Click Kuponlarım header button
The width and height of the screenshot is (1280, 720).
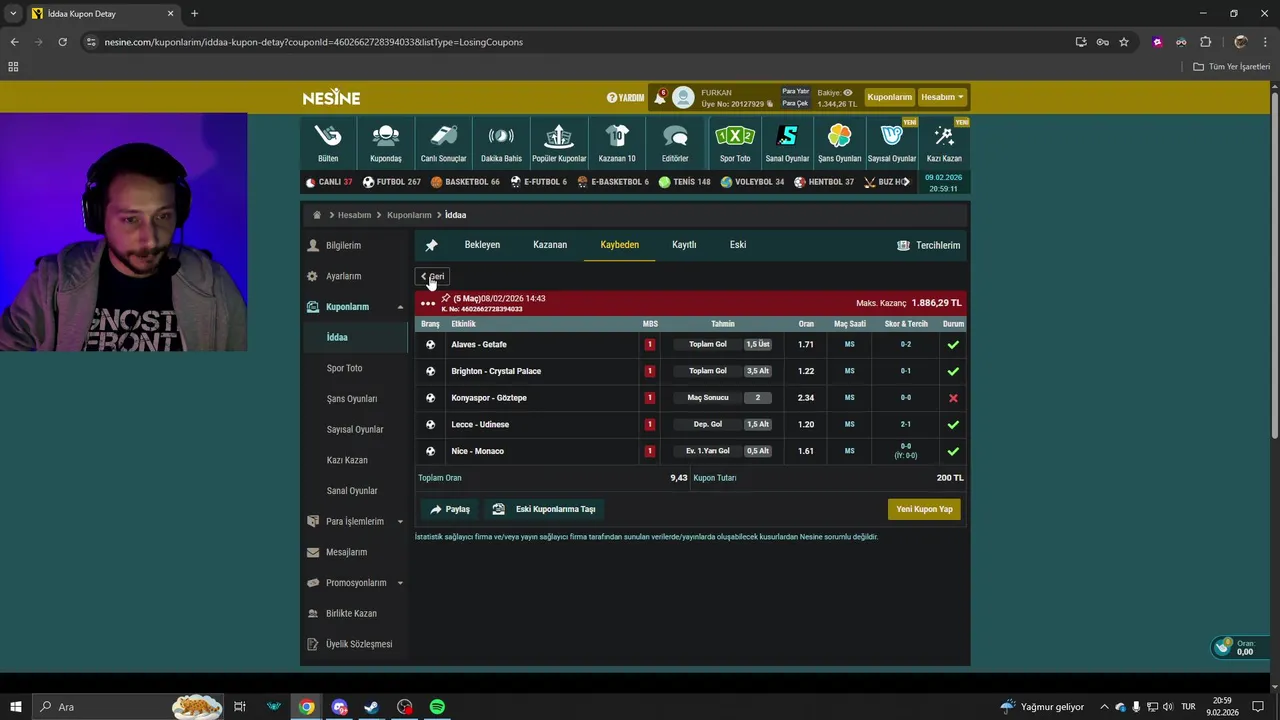[889, 97]
